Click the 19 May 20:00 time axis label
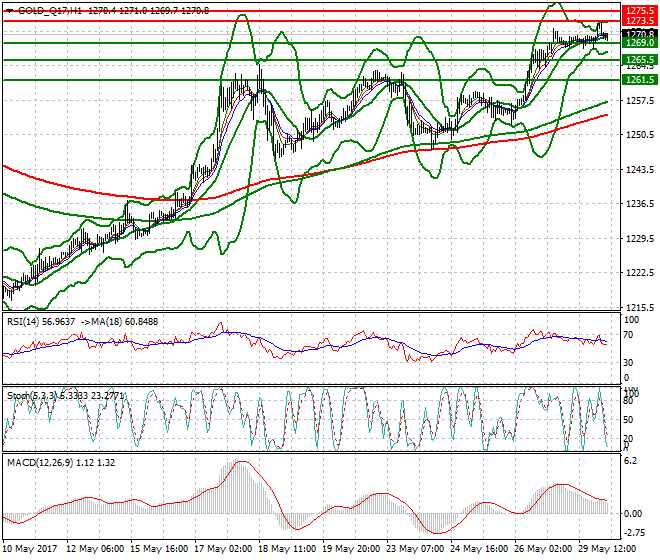 (x=351, y=549)
